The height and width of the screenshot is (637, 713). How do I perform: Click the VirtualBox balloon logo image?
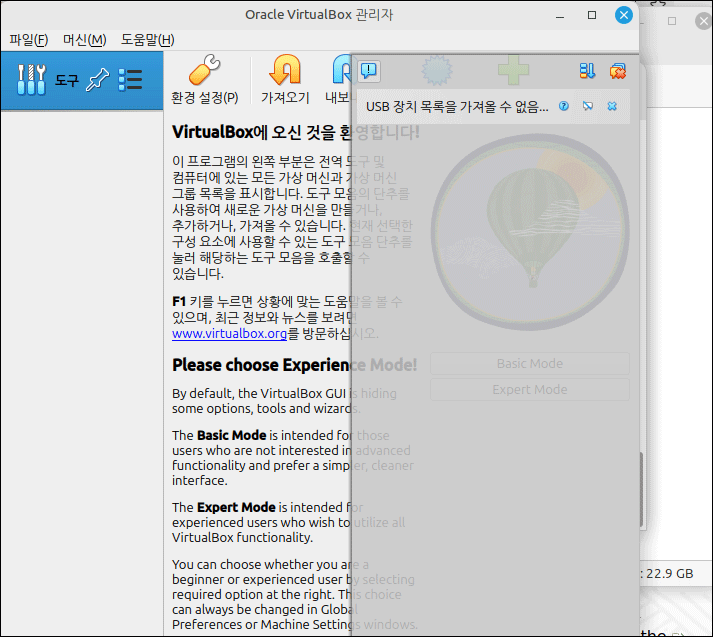tap(530, 232)
